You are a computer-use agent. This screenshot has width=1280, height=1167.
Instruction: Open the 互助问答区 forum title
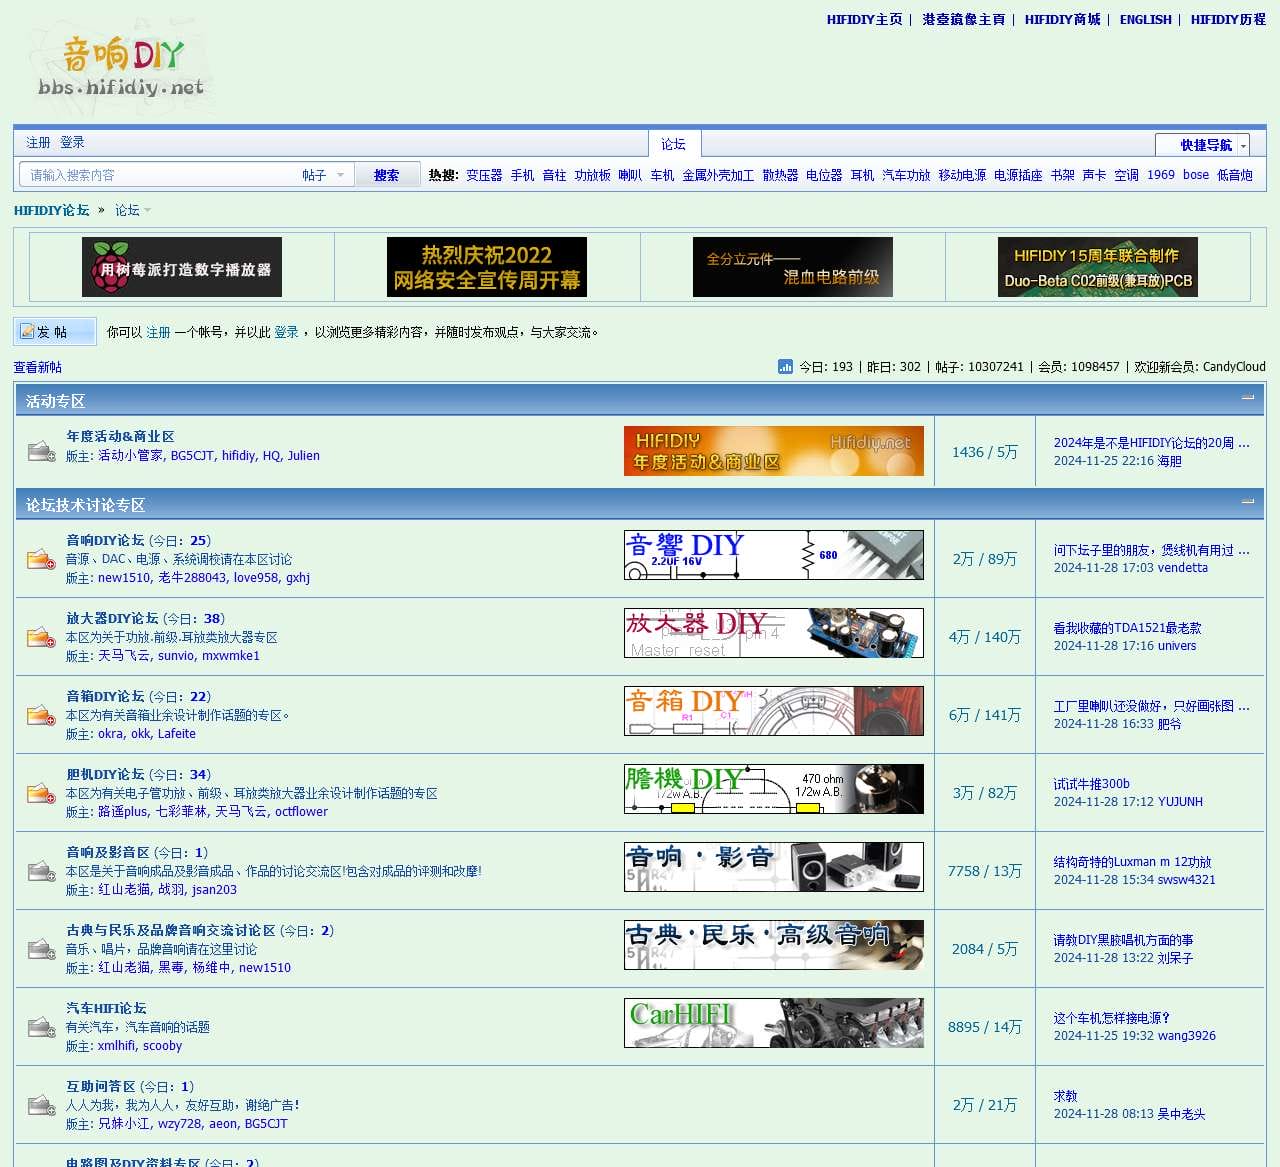(x=100, y=1086)
